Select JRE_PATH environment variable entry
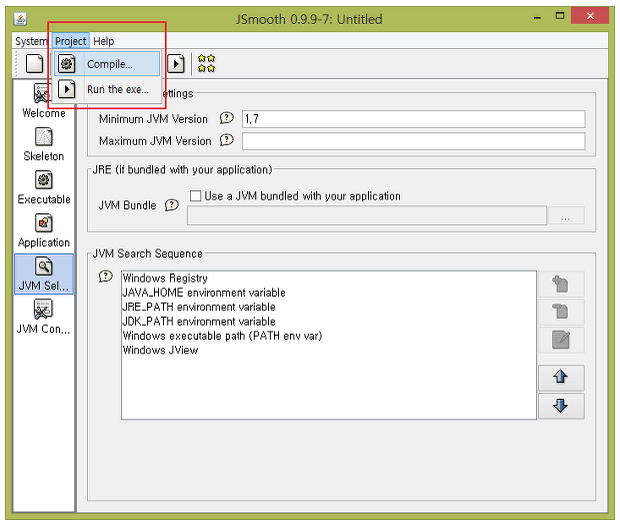This screenshot has height=525, width=620. click(x=329, y=307)
